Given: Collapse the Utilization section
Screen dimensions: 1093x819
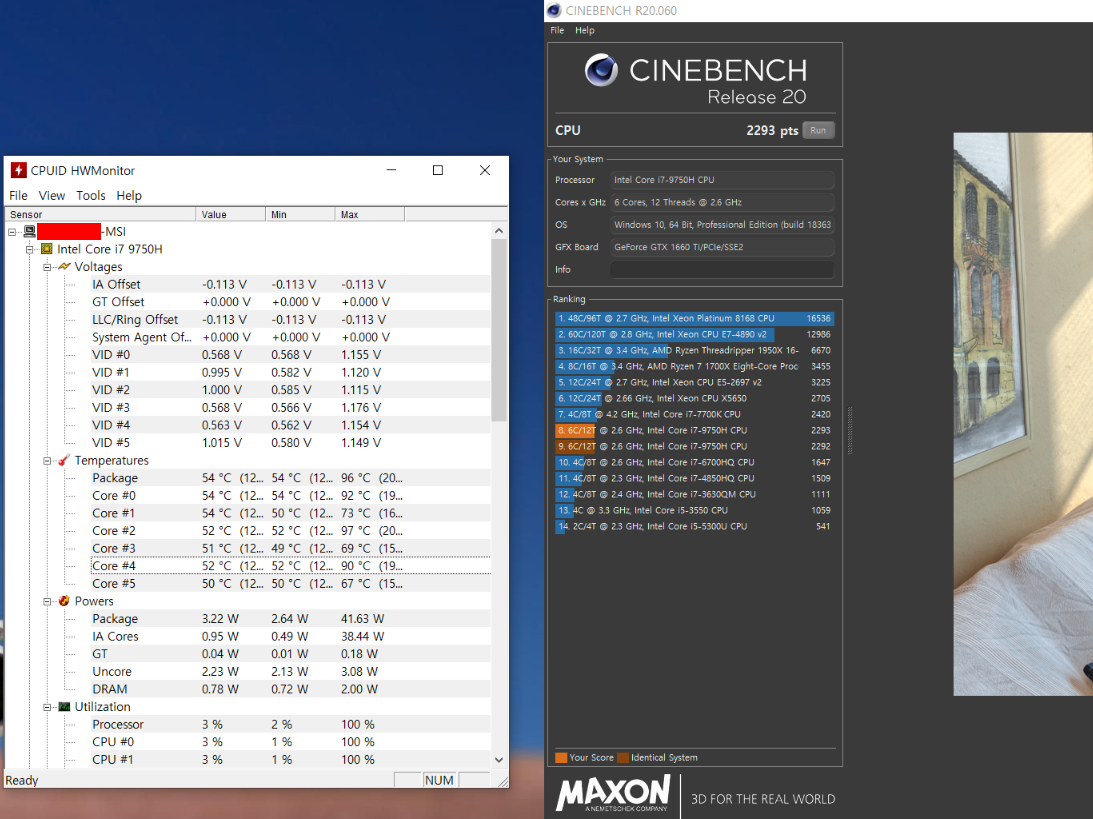Looking at the screenshot, I should 47,707.
